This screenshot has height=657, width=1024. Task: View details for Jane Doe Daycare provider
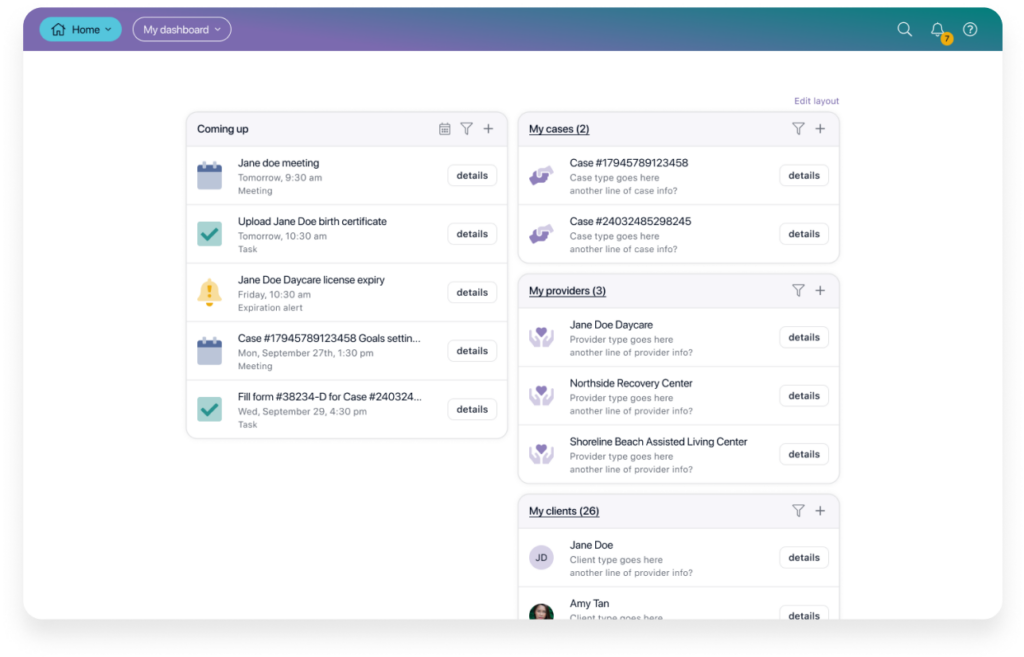pyautogui.click(x=804, y=337)
